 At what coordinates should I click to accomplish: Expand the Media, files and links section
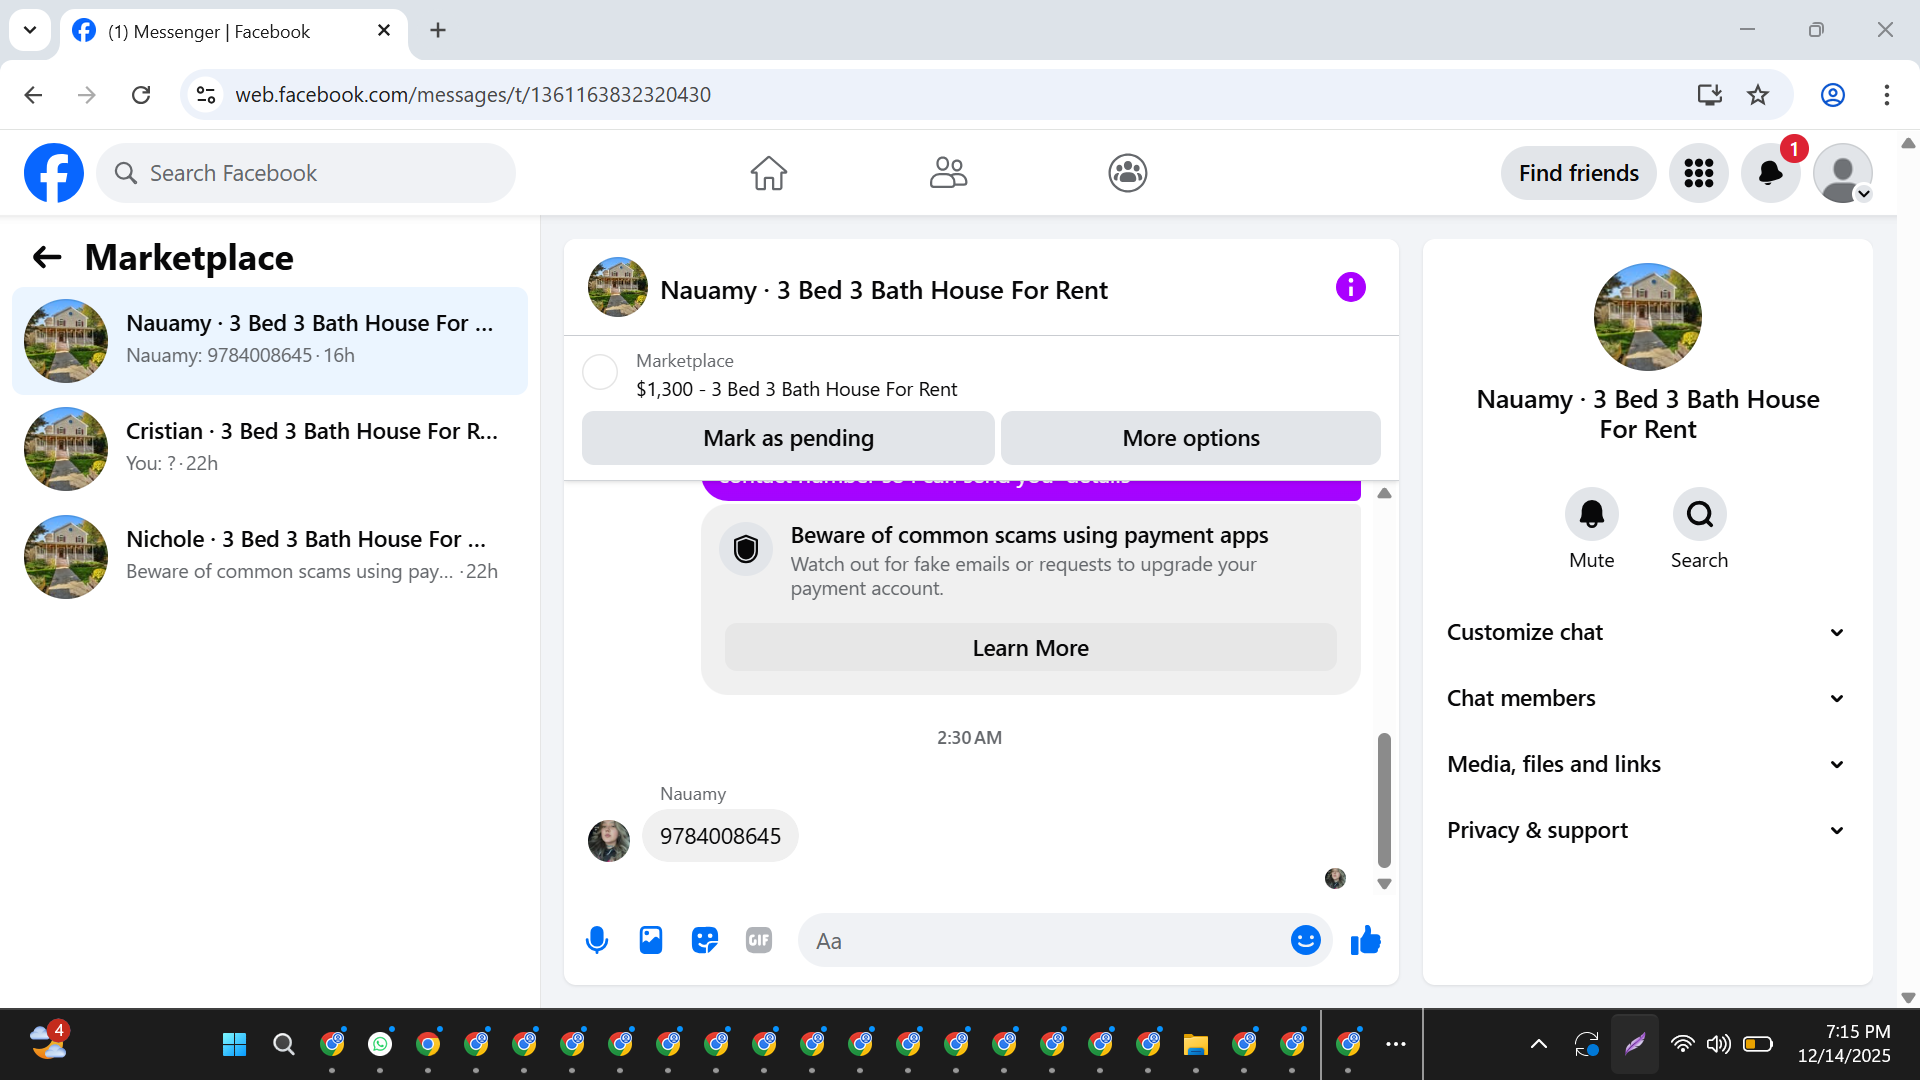[1647, 764]
